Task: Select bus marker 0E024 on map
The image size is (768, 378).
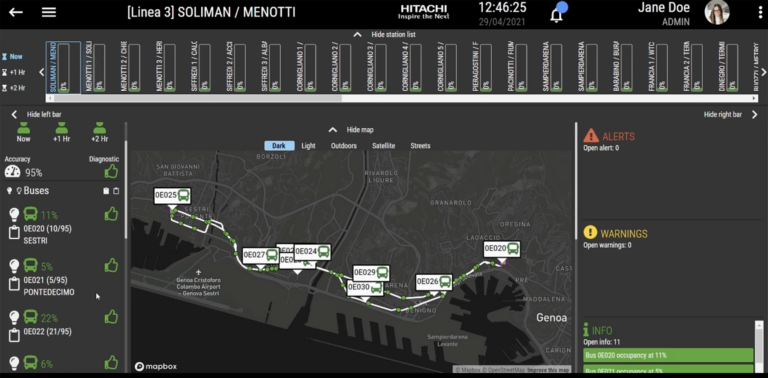Action: tap(312, 252)
